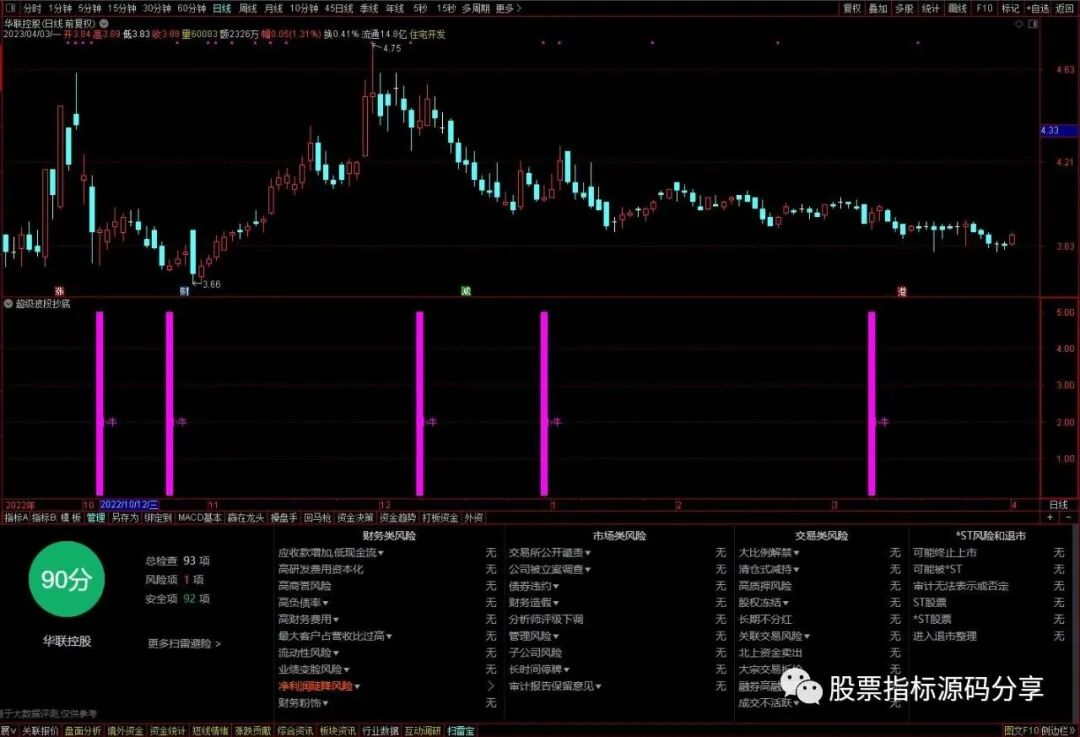
Task: Click the panel icon beside the diamond icon
Action: pos(1033,23)
